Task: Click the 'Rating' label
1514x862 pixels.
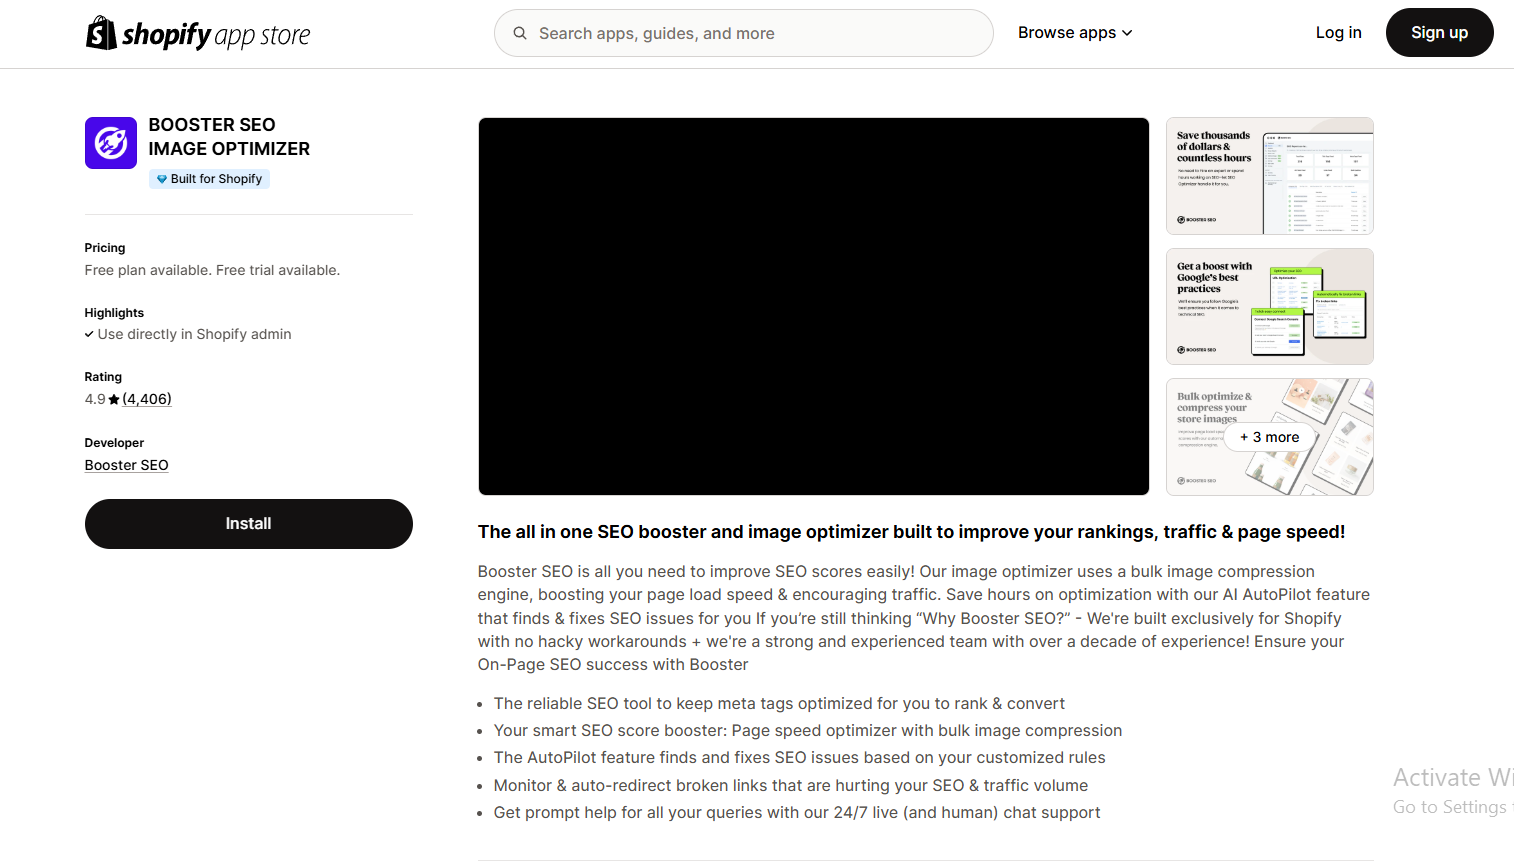Action: tap(103, 377)
